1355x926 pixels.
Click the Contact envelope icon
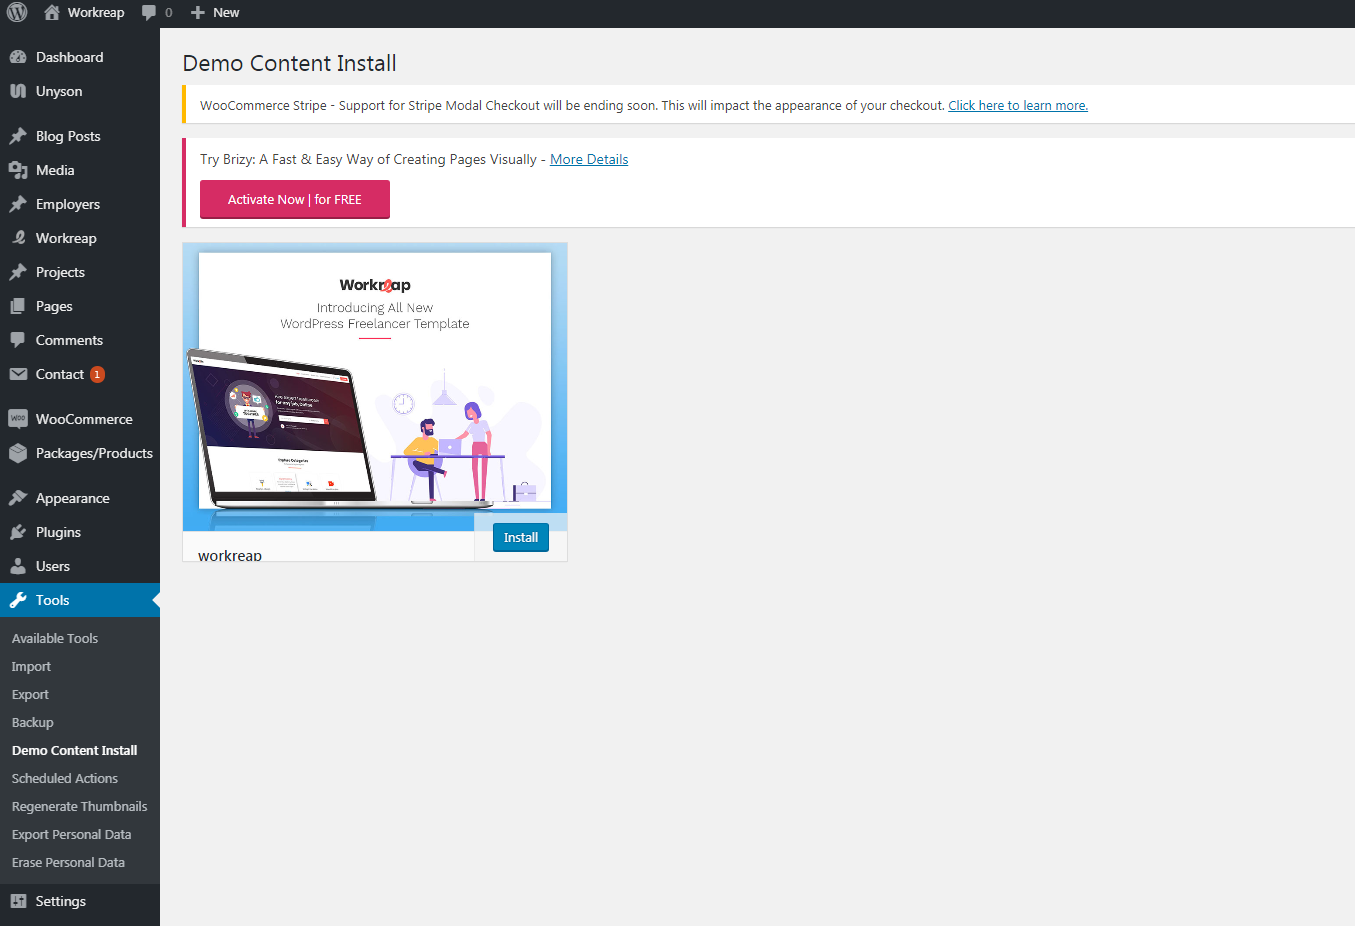pos(18,374)
